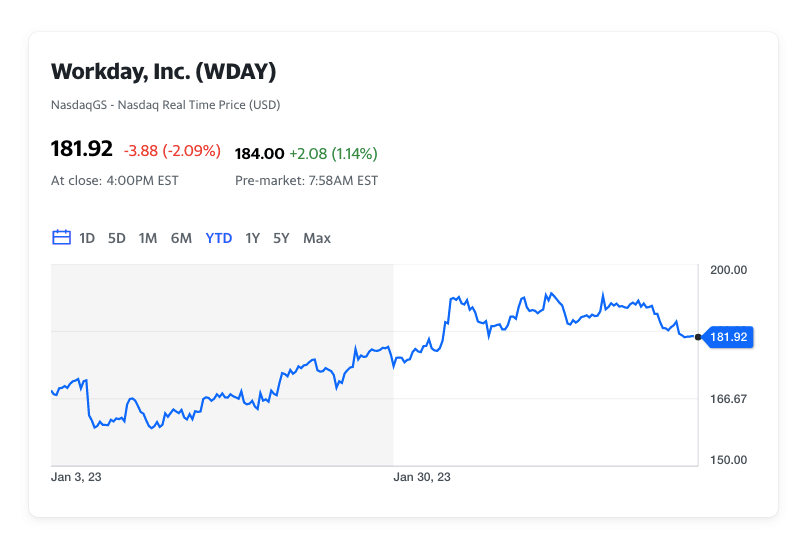807x550 pixels.
Task: Click the 166.67 y-axis label
Action: coord(729,399)
